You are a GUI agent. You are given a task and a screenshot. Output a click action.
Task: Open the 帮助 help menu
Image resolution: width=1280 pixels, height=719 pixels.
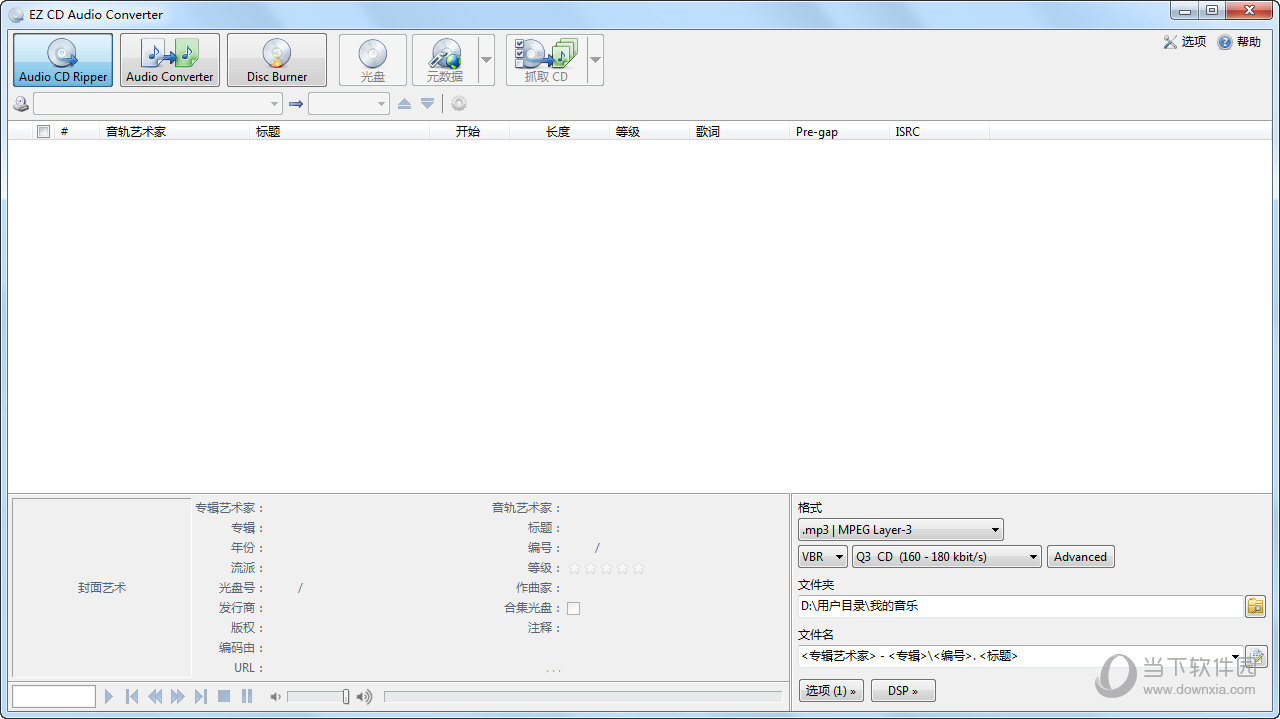(x=1239, y=42)
